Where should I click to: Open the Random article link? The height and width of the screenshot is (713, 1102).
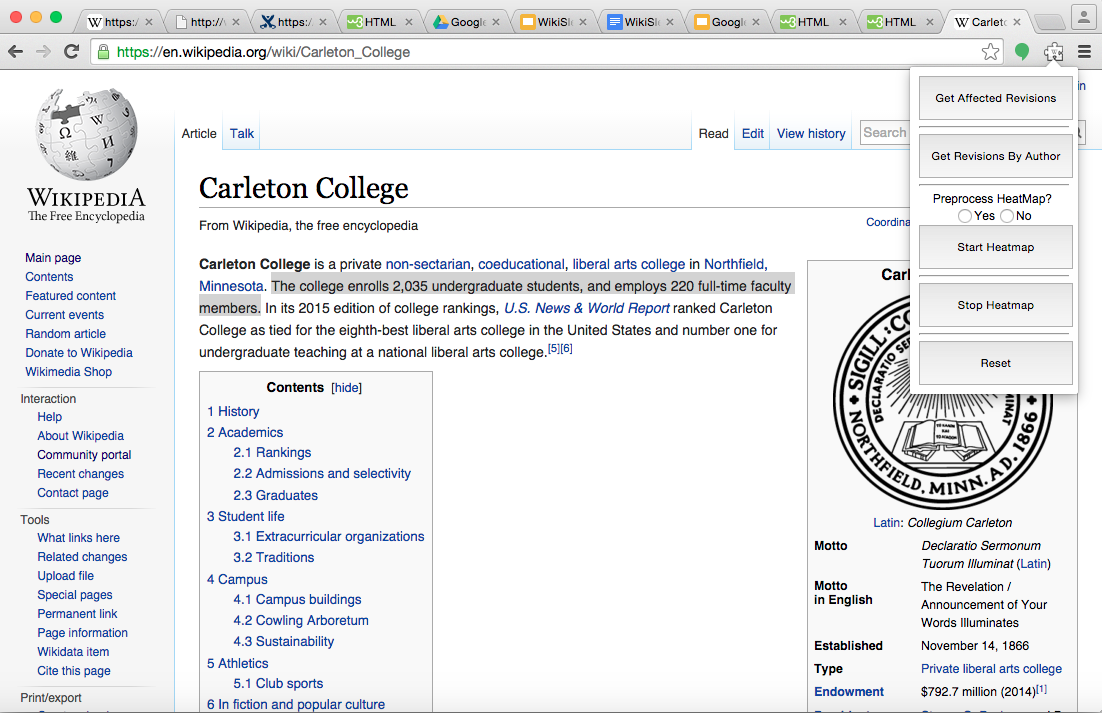pyautogui.click(x=65, y=333)
